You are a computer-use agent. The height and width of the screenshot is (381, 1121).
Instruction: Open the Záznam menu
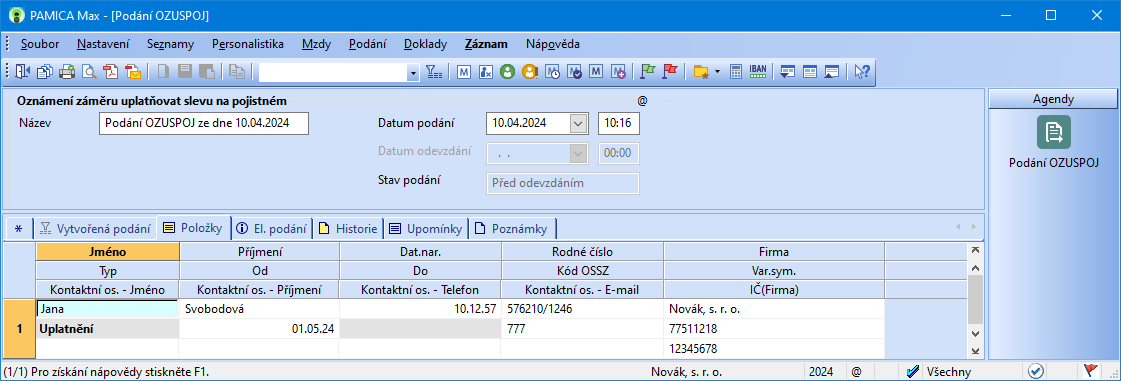click(486, 44)
